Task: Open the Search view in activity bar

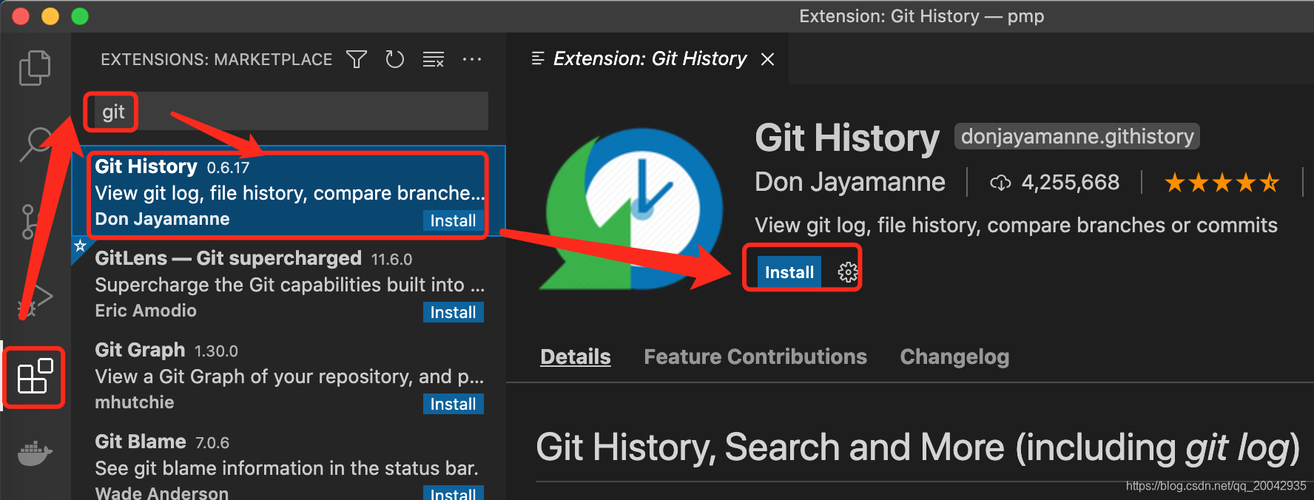Action: (36, 145)
